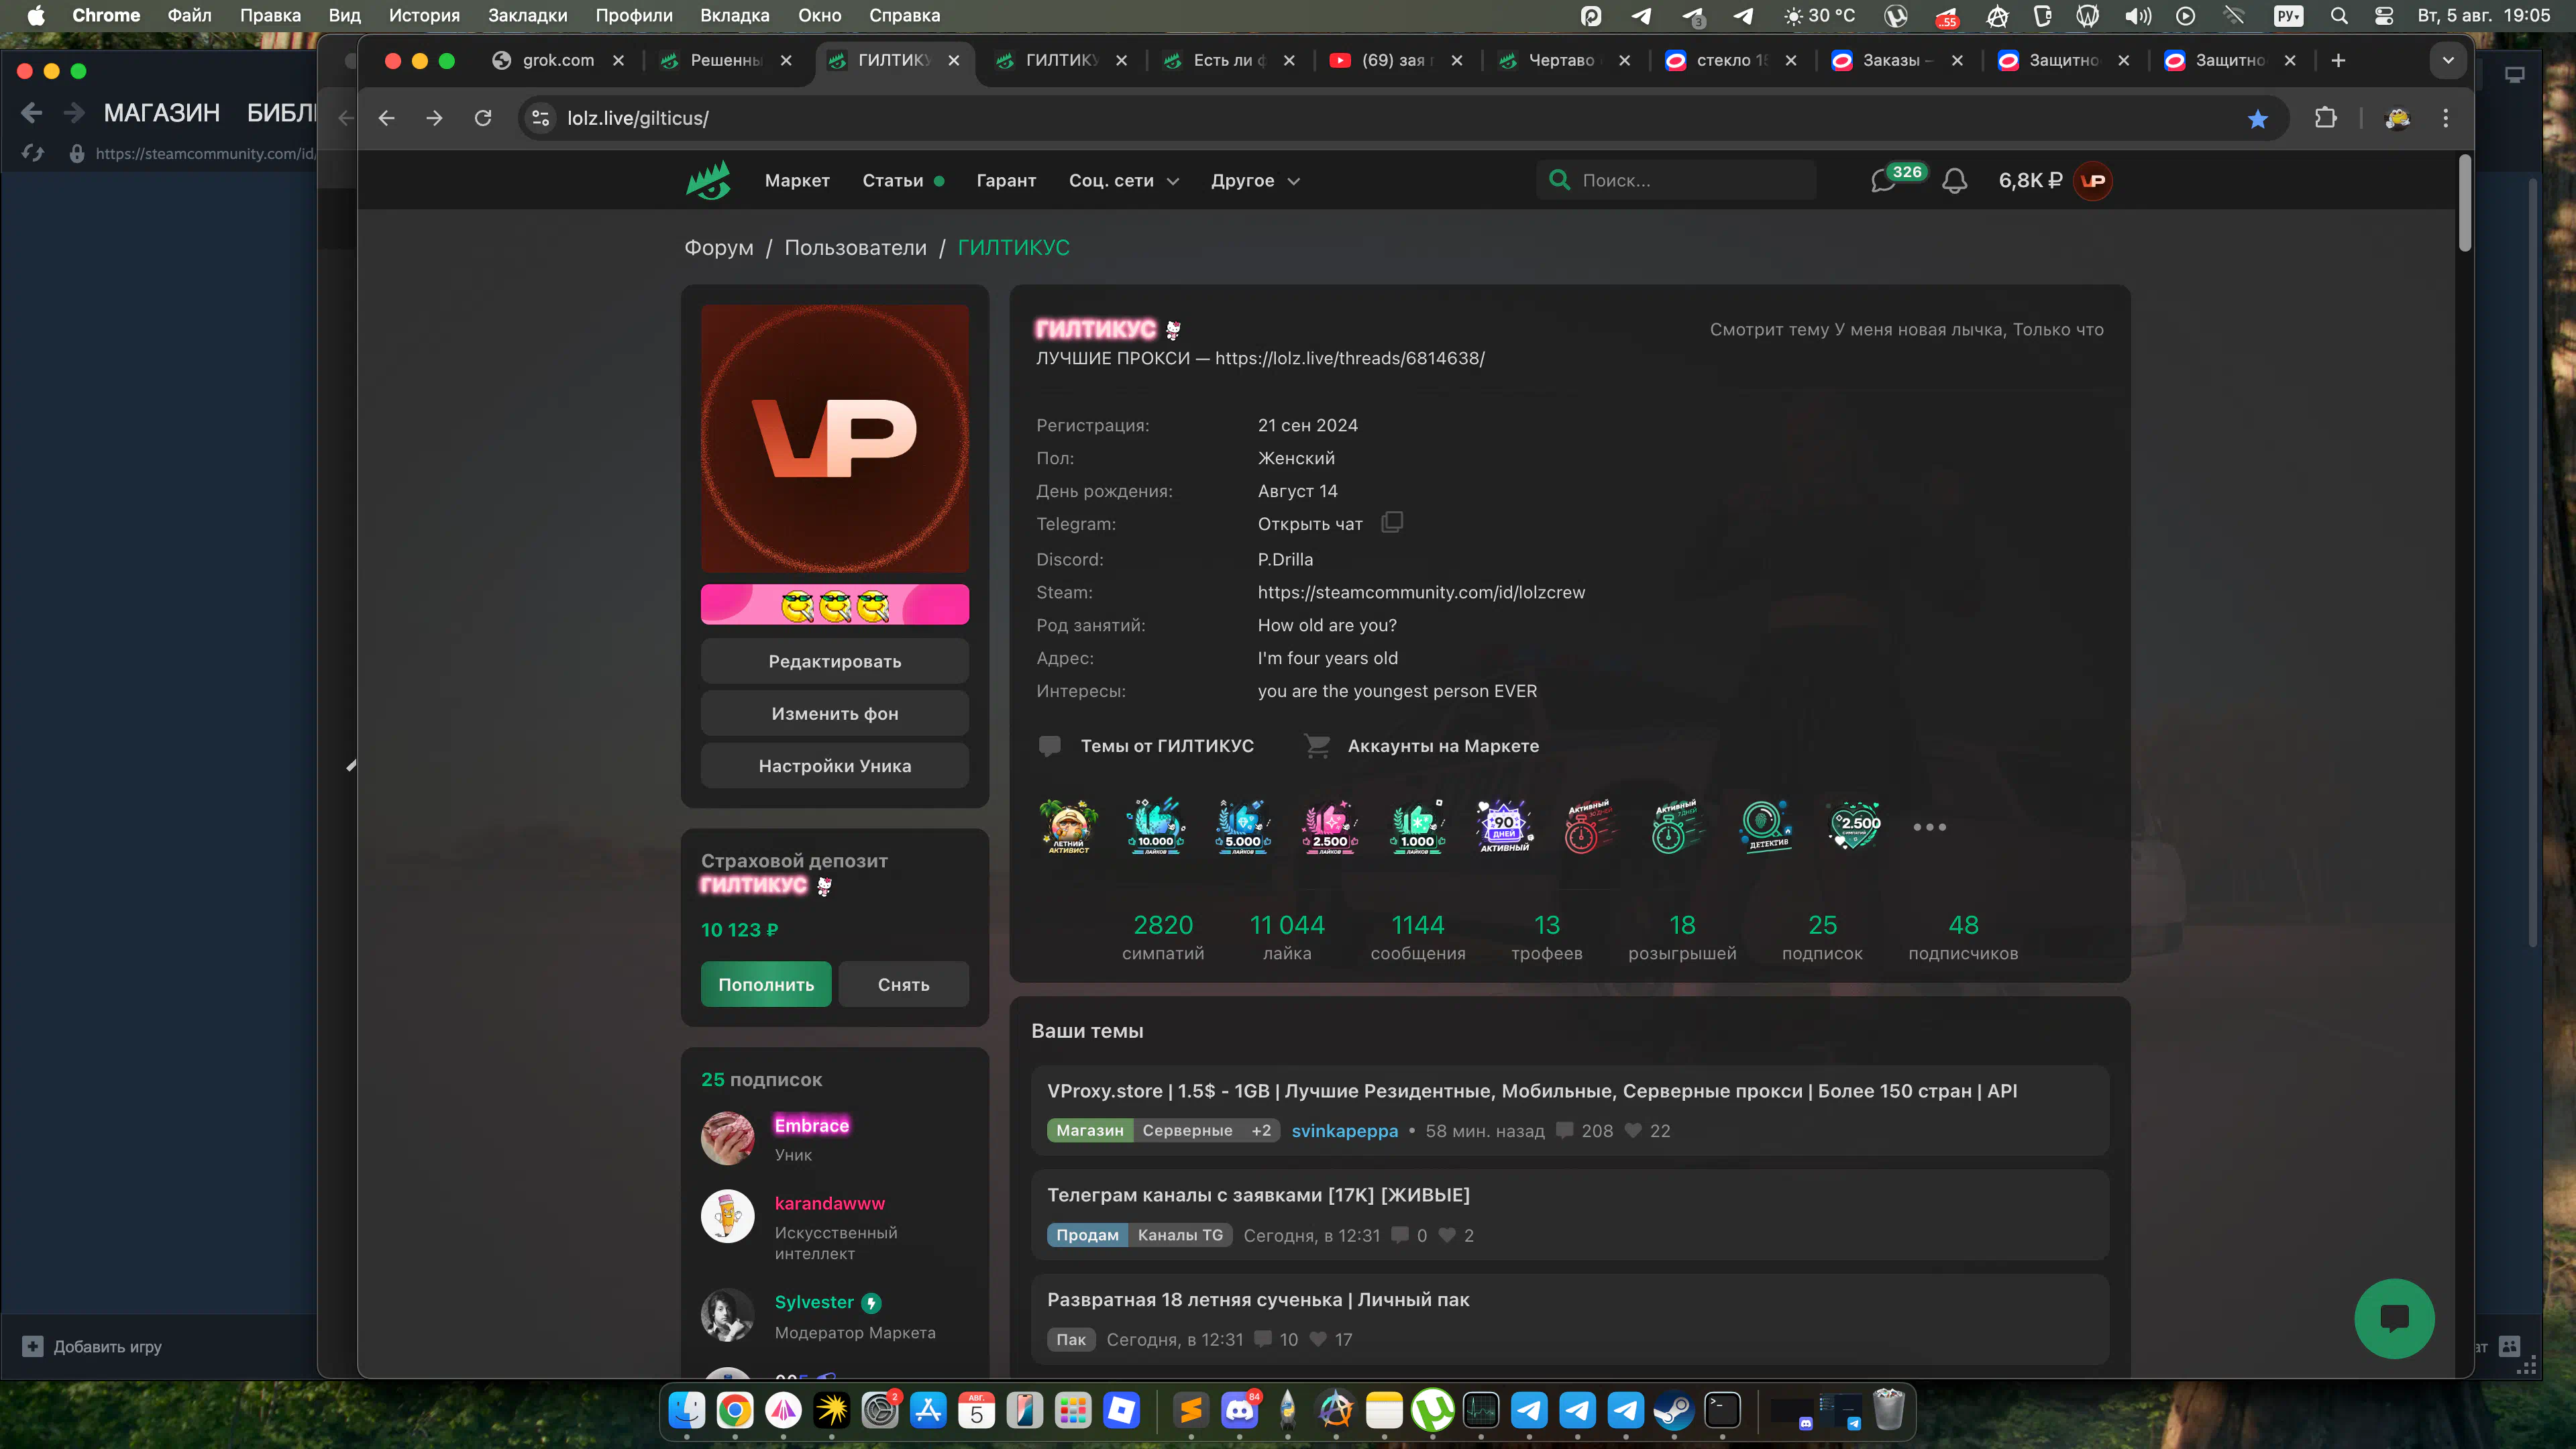
Task: Click the large VP profile avatar image
Action: click(x=835, y=438)
